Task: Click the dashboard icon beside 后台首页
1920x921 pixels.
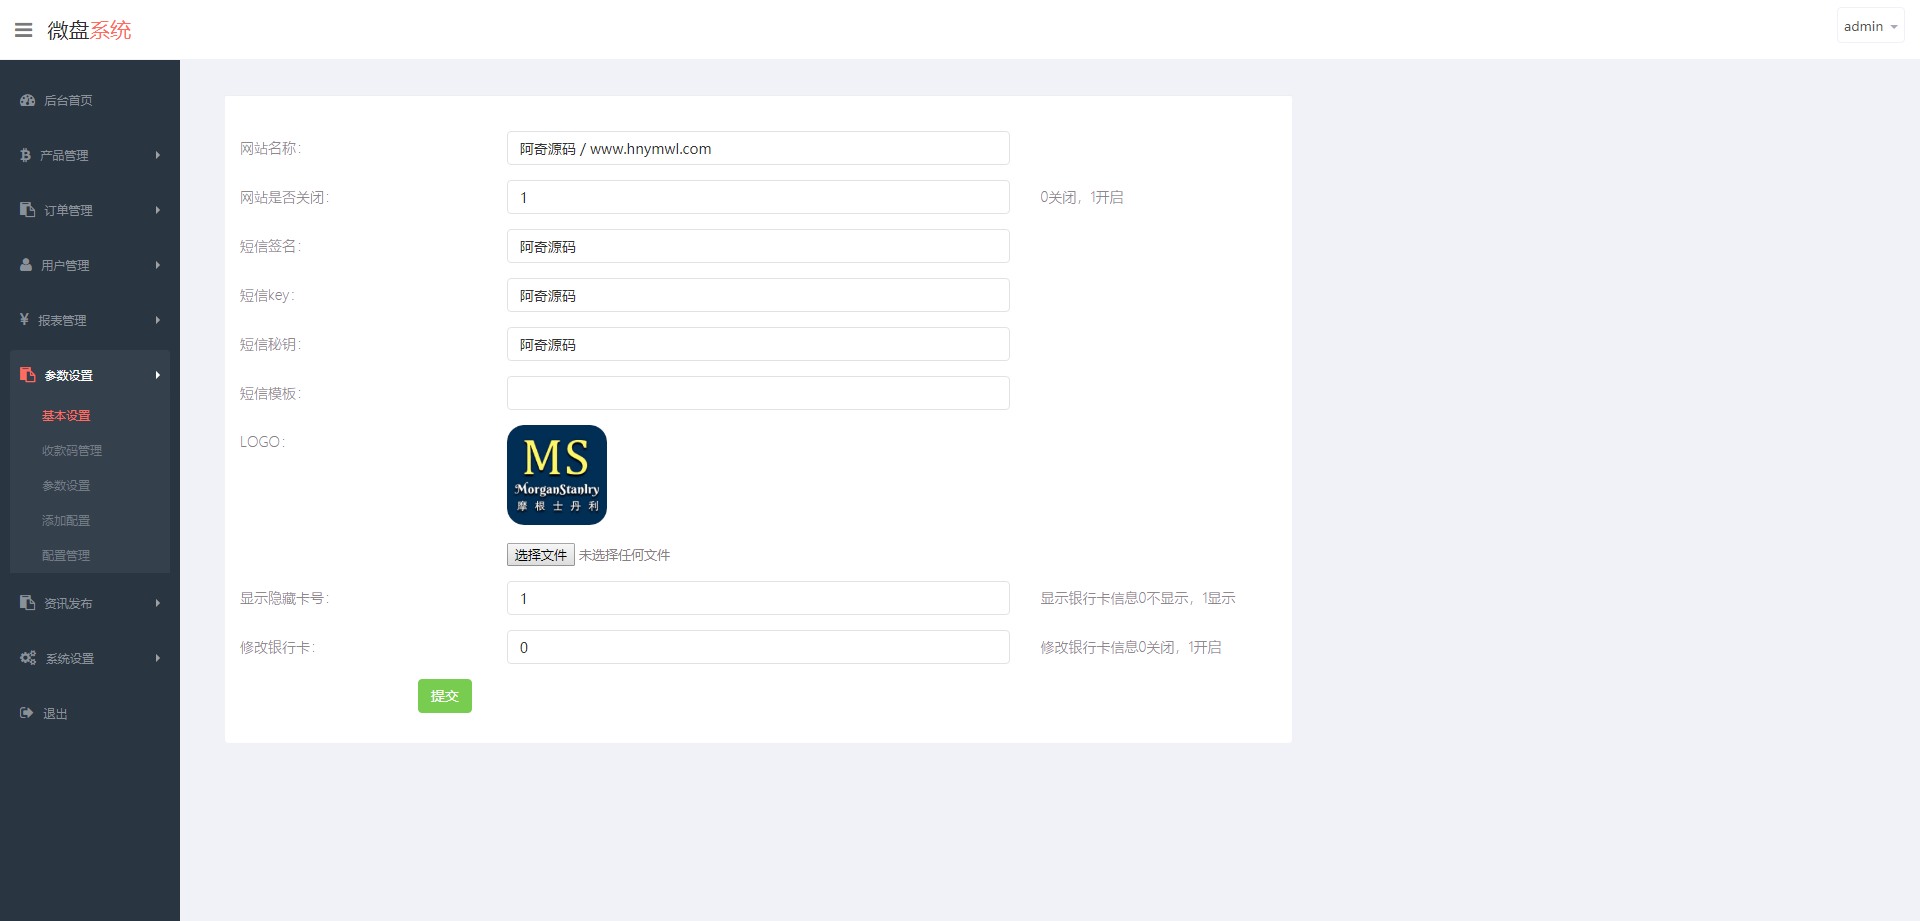Action: 27,100
